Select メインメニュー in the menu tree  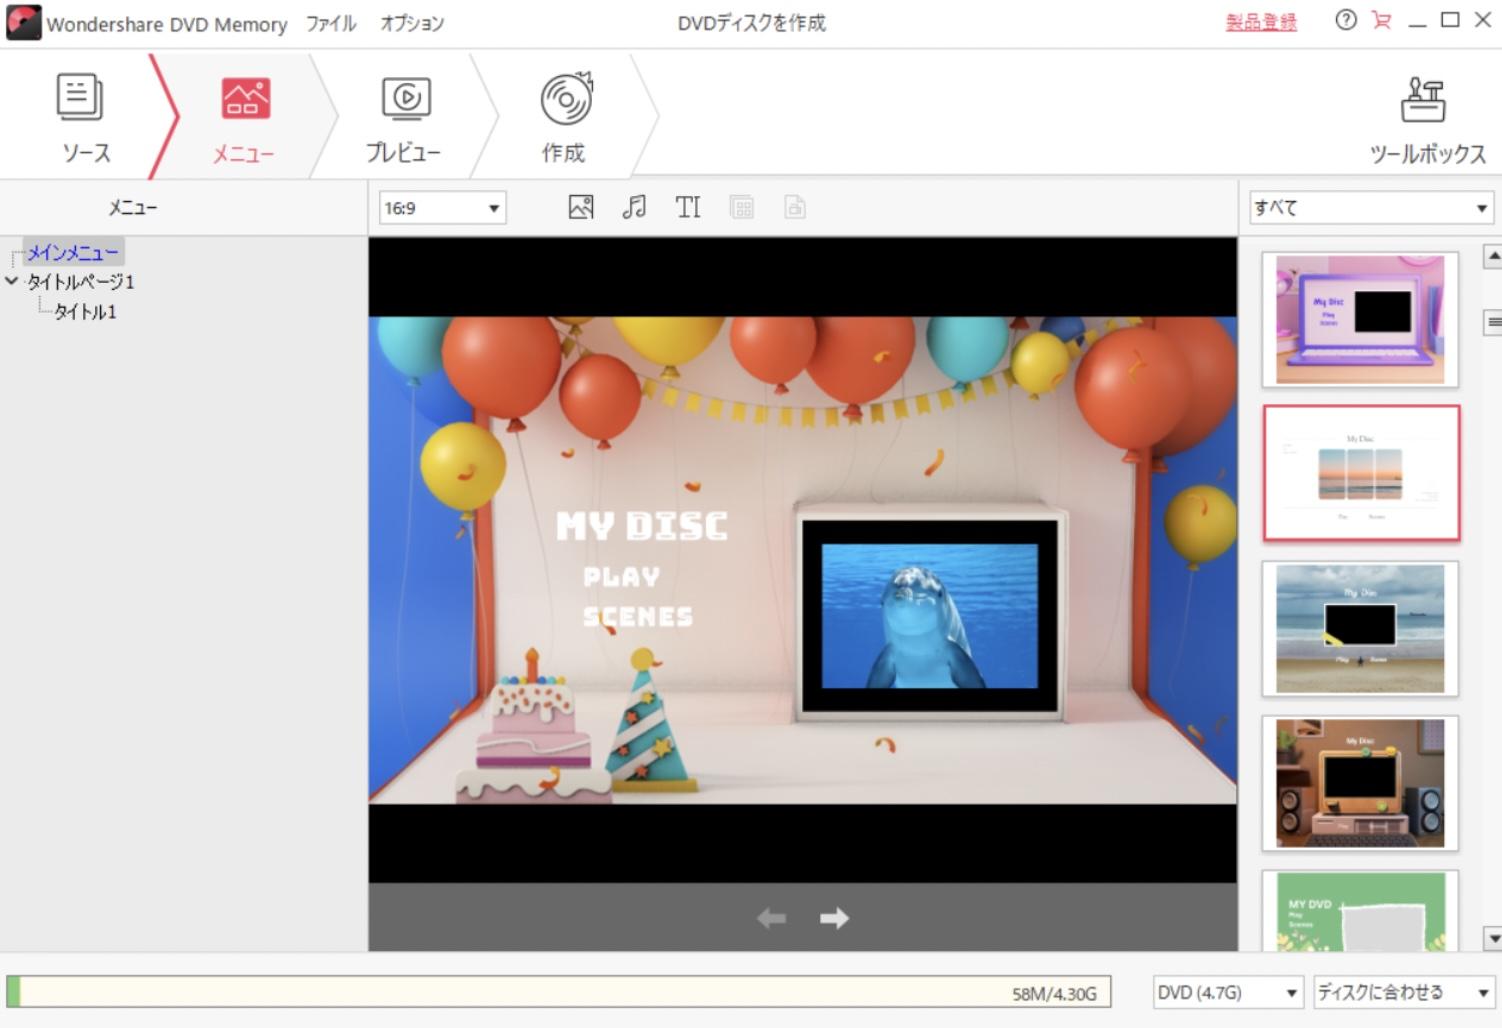pyautogui.click(x=72, y=252)
